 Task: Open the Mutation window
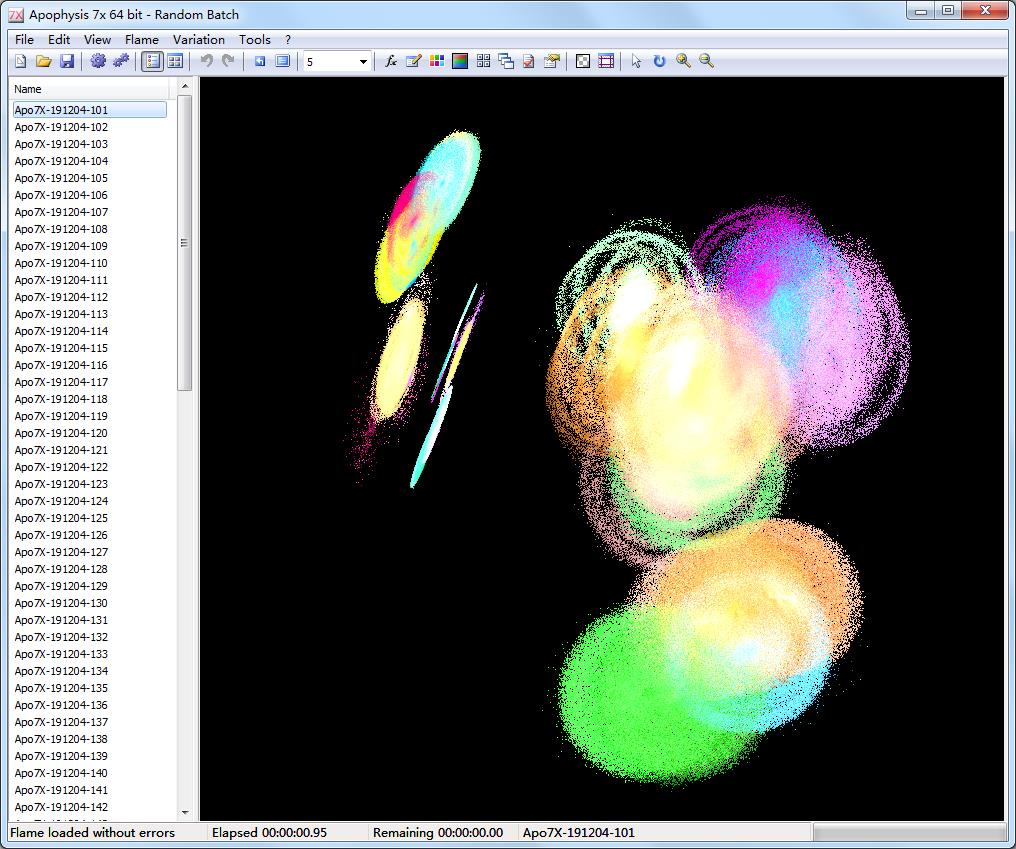tap(482, 61)
